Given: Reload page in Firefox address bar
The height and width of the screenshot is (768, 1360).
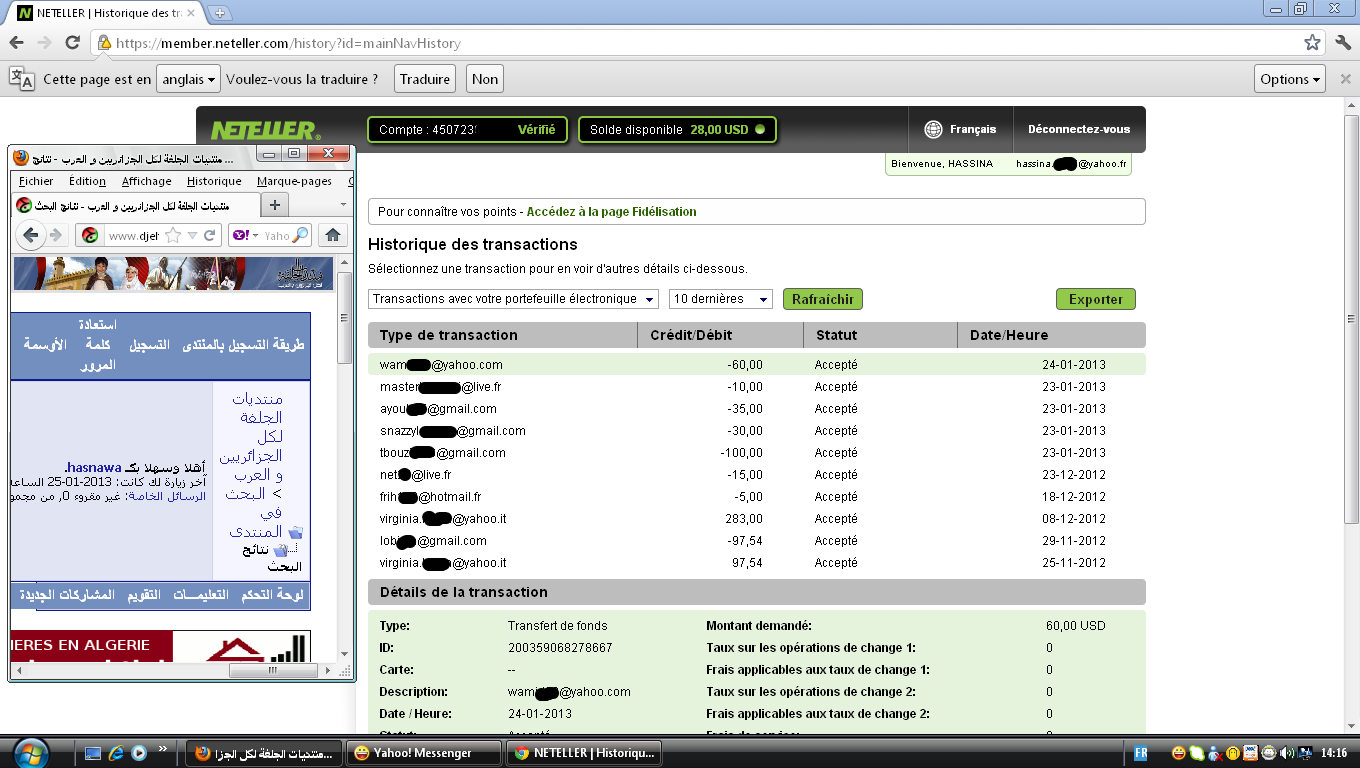Looking at the screenshot, I should (210, 236).
